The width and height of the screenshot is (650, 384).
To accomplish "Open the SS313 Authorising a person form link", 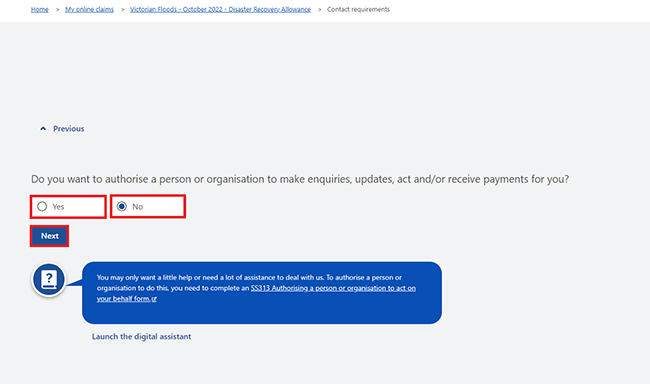I will pyautogui.click(x=256, y=293).
